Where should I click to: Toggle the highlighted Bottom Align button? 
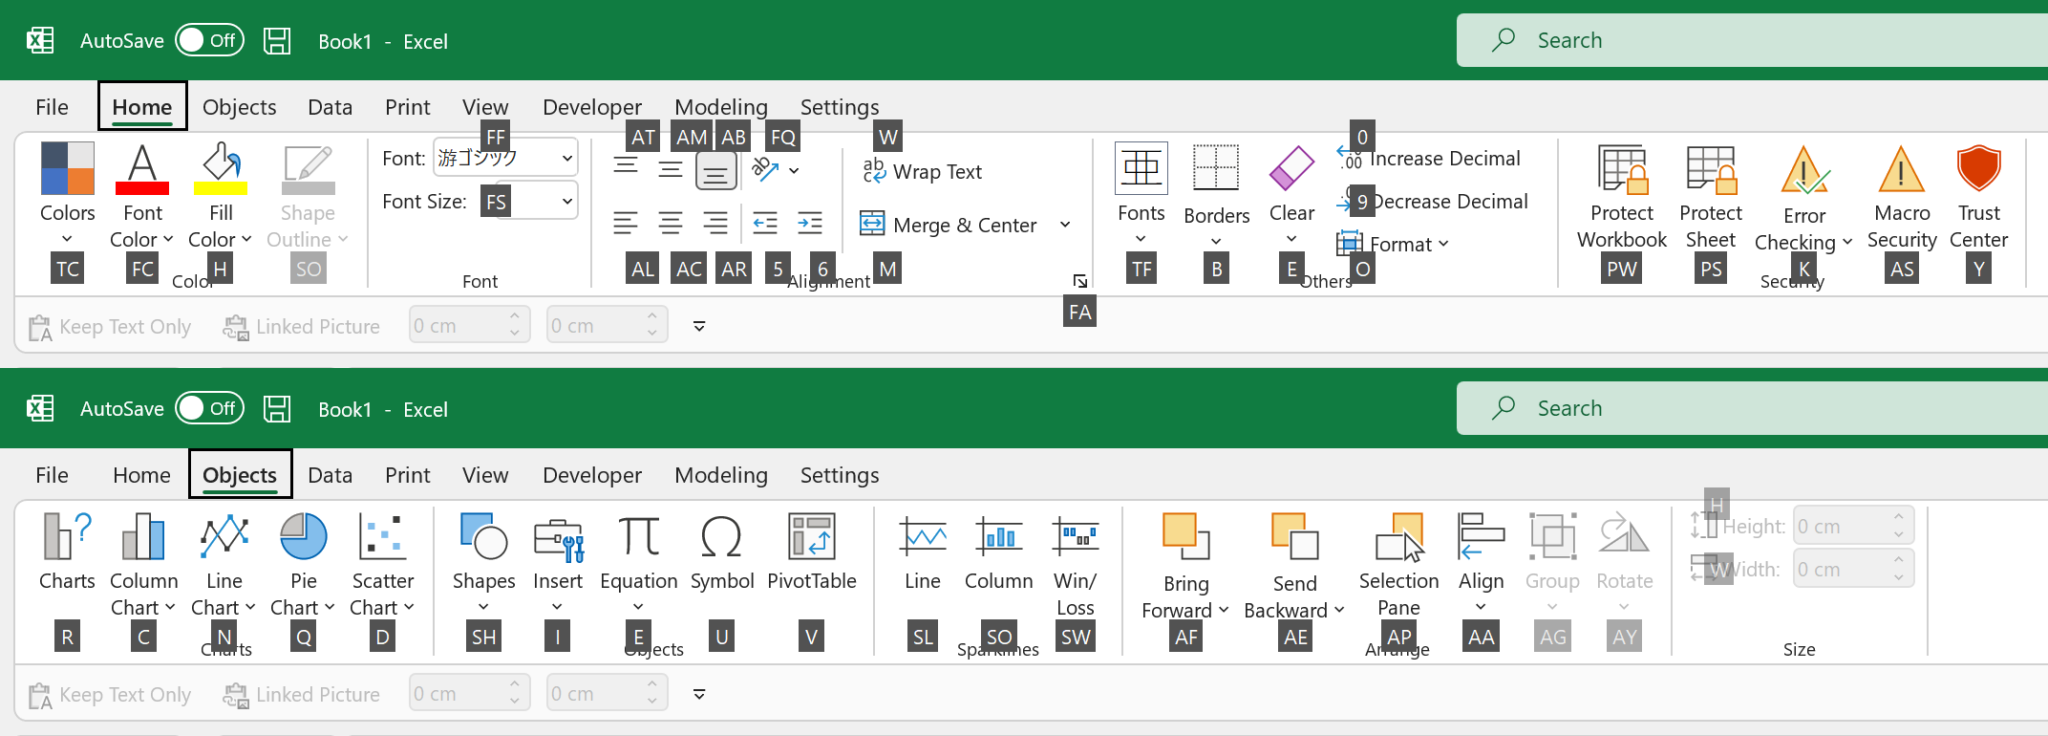[716, 171]
